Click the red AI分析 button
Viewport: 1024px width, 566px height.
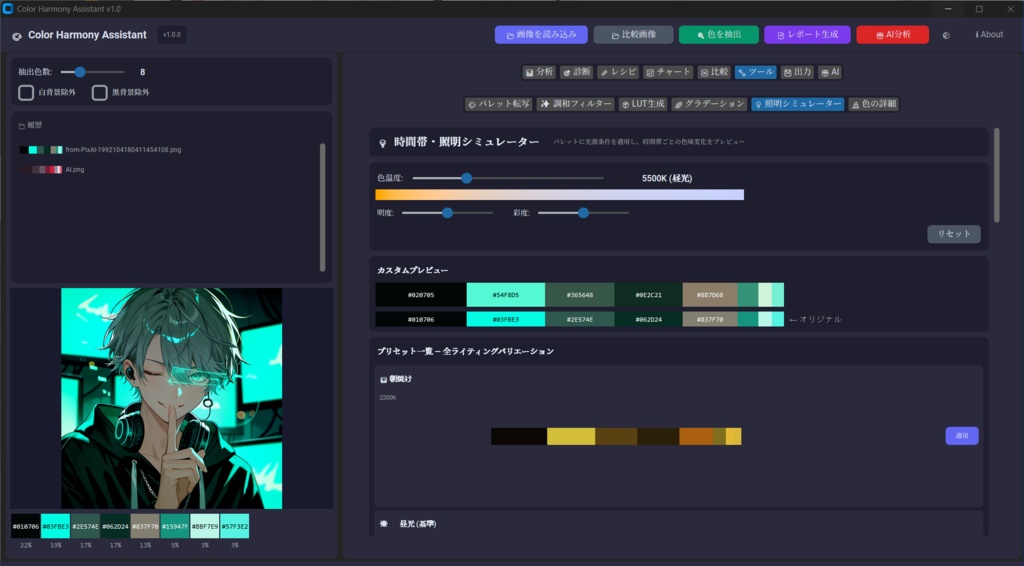click(x=892, y=35)
